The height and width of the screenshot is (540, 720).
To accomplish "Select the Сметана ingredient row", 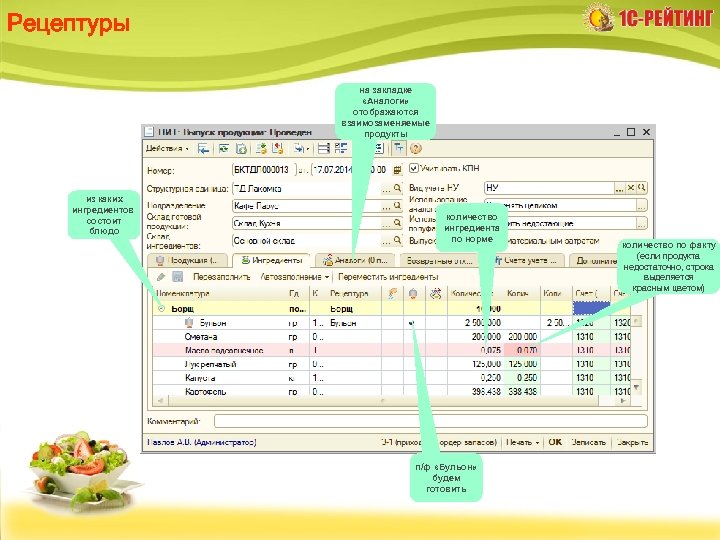I will [391, 337].
